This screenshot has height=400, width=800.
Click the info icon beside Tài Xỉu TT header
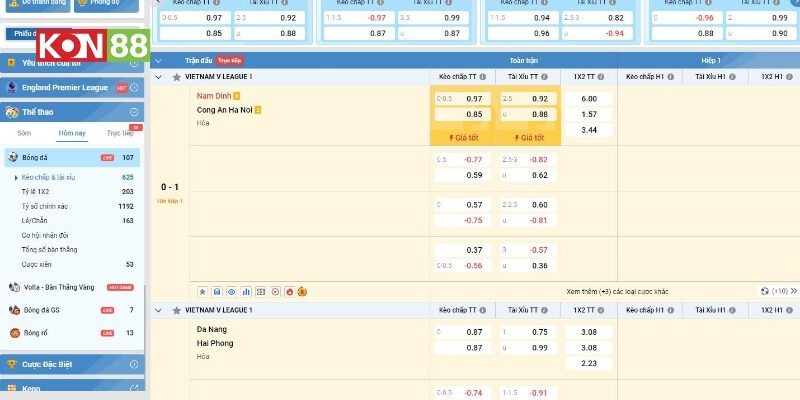pos(545,76)
